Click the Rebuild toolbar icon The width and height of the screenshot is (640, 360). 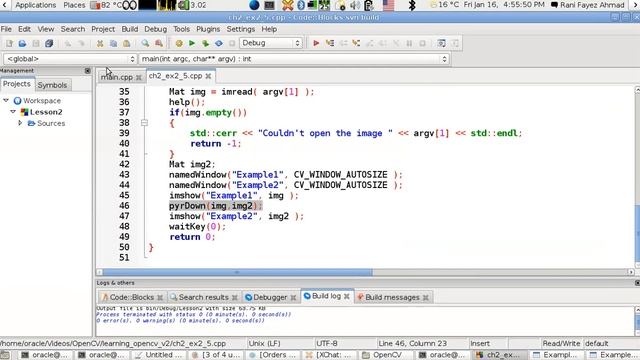pyautogui.click(x=219, y=43)
